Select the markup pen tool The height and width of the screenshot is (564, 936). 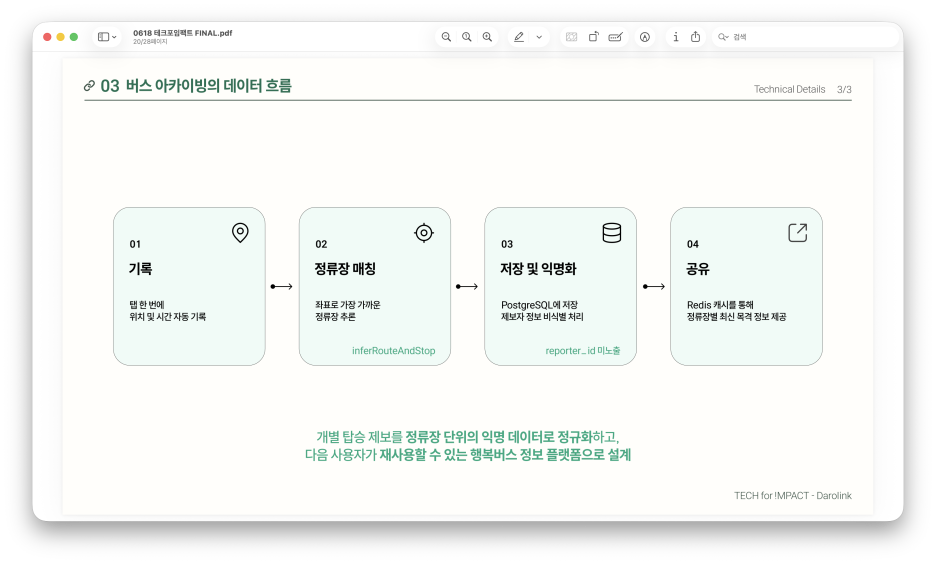click(x=519, y=37)
